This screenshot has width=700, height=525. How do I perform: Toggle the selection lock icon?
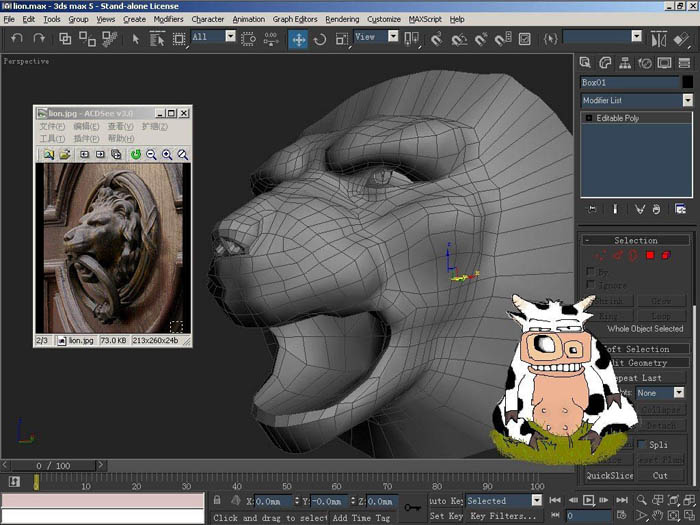(217, 500)
